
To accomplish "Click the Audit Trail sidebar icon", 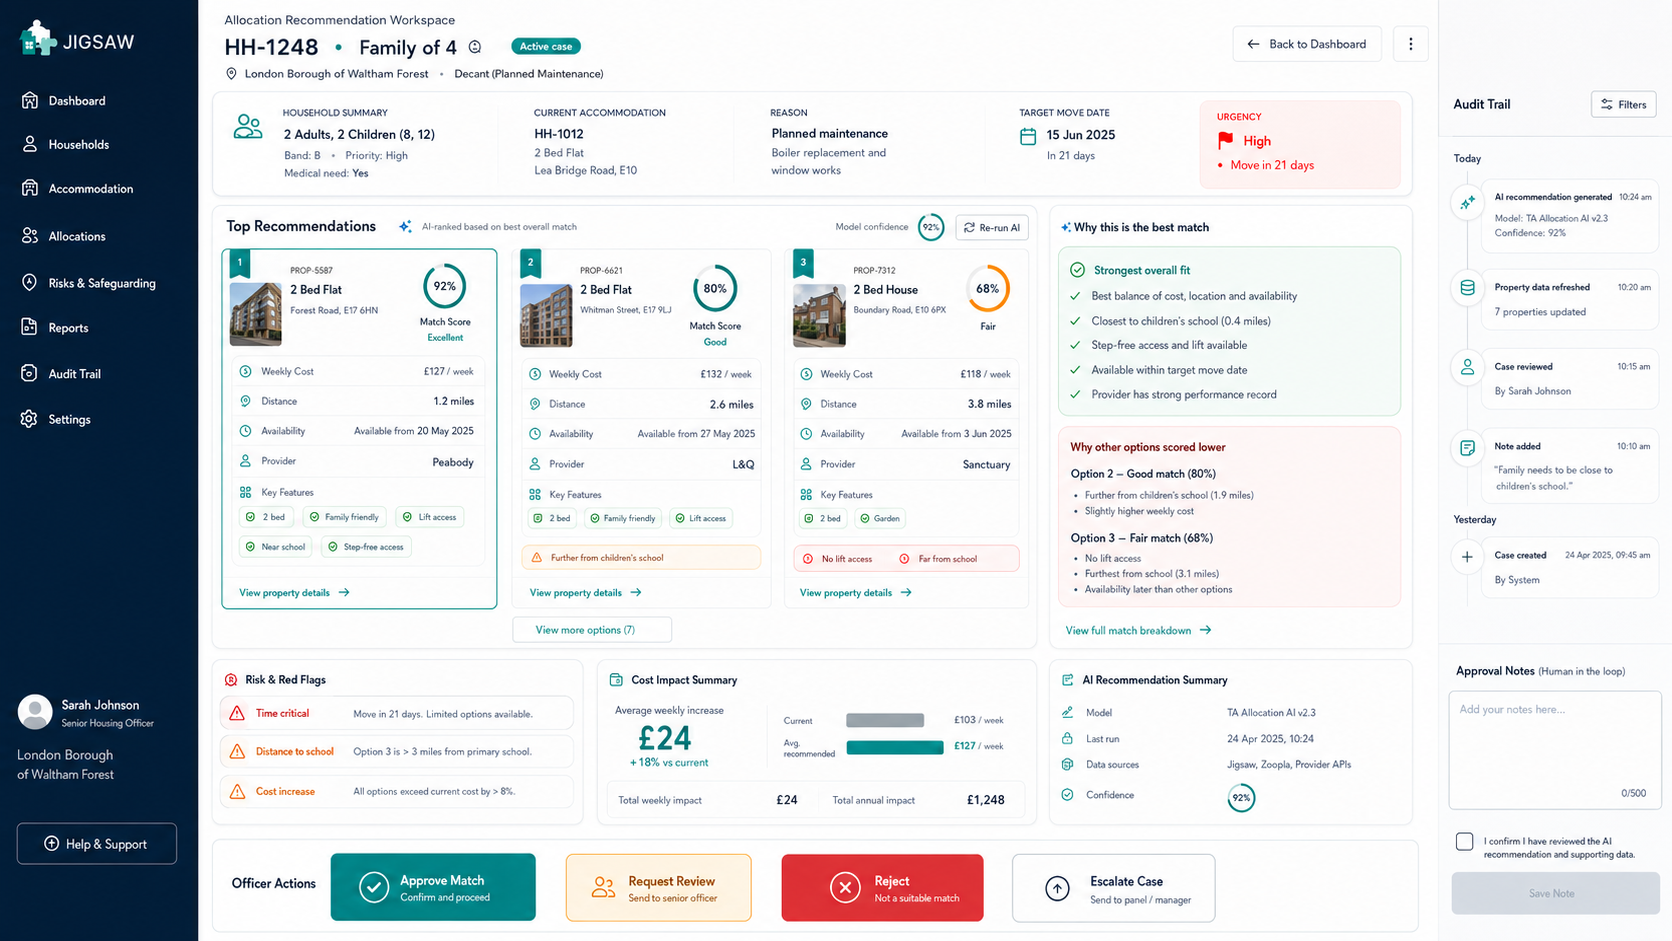I will tap(30, 374).
